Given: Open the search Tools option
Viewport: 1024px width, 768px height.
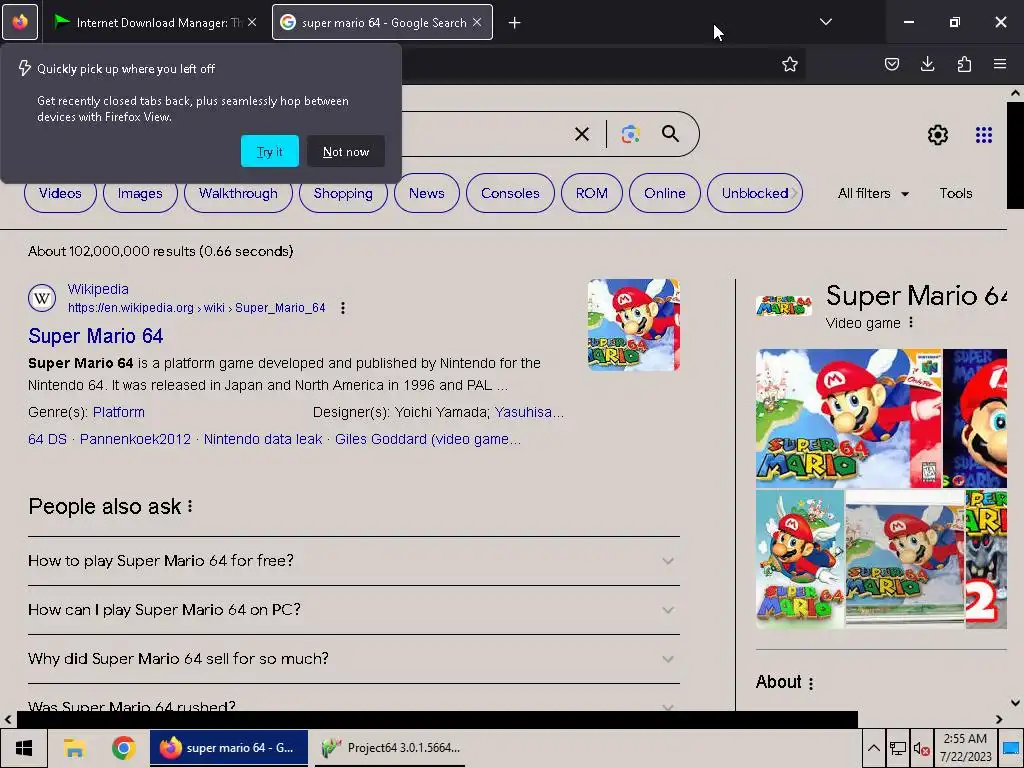Looking at the screenshot, I should (x=955, y=193).
